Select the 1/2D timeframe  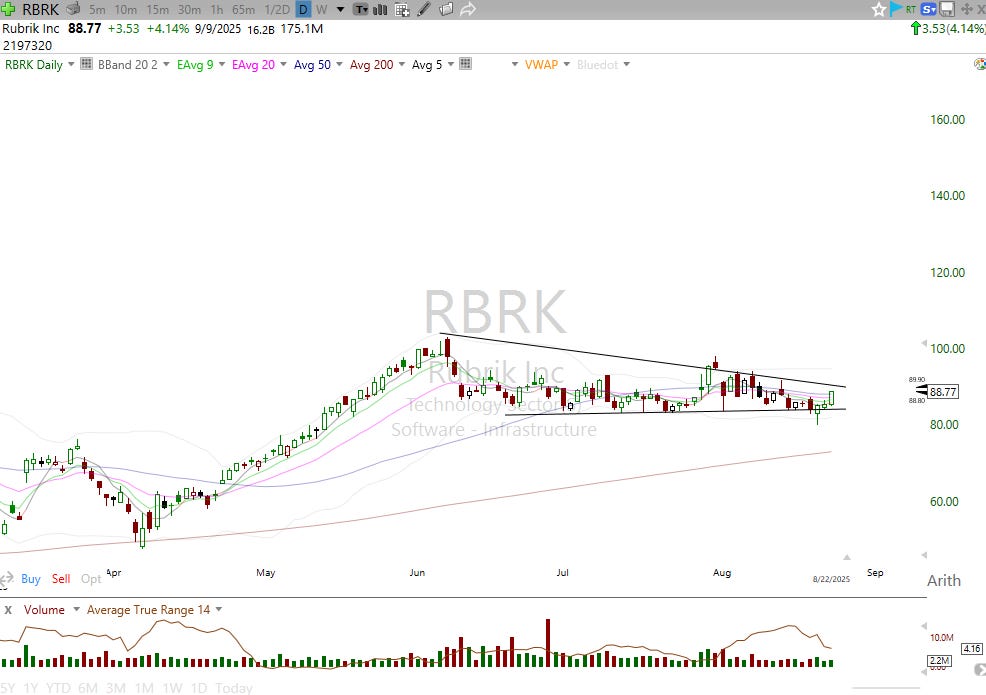(277, 10)
